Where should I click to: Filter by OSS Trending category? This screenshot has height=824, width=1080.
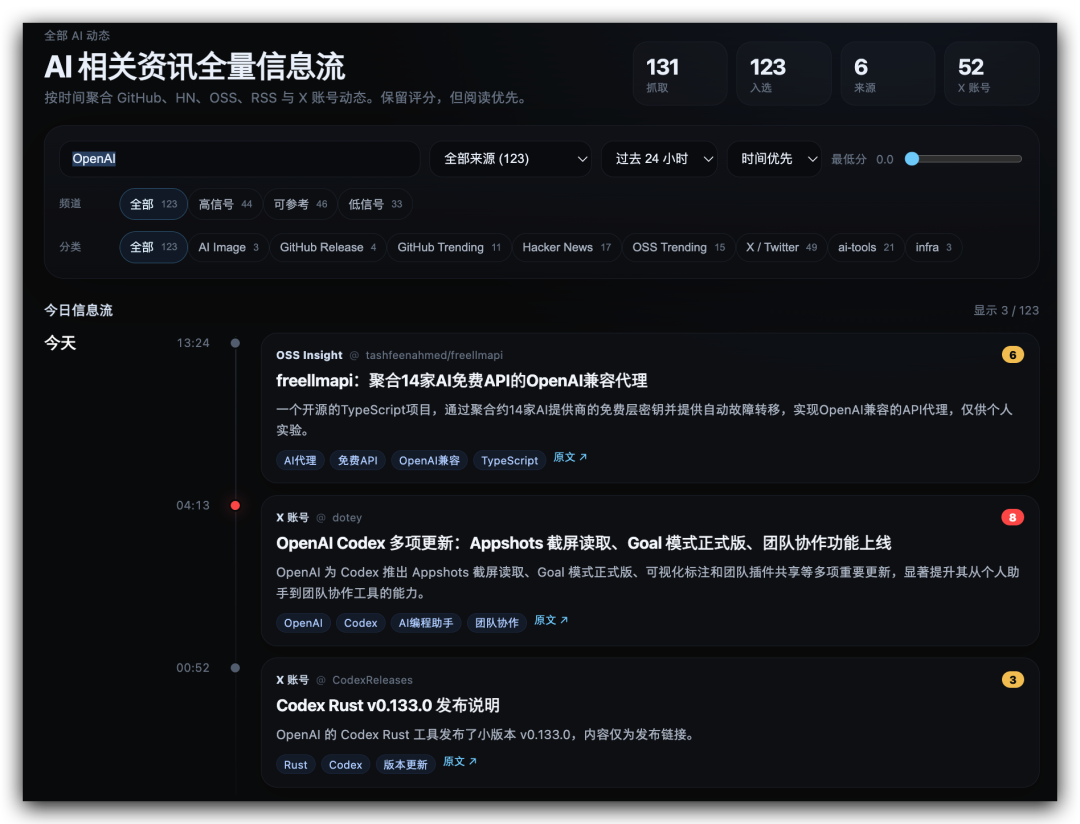click(x=678, y=247)
